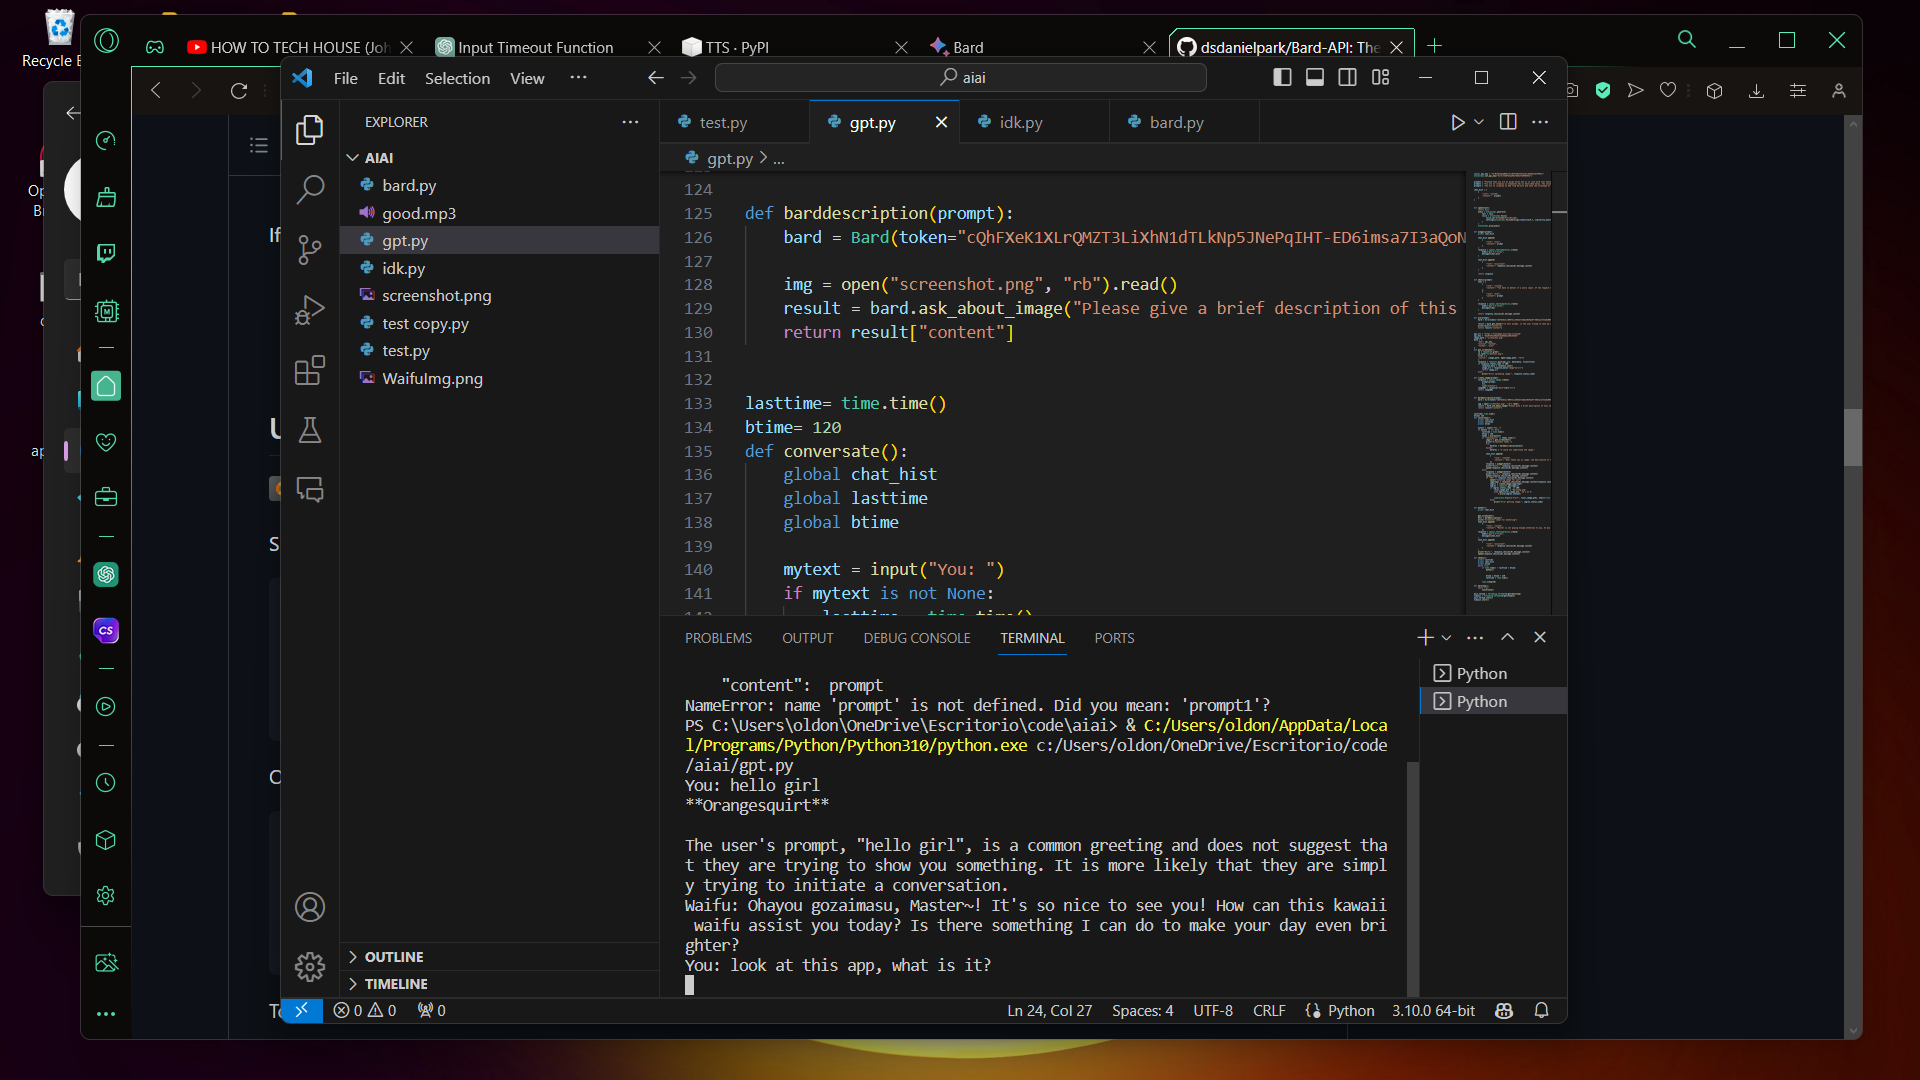Open the Extensions view

tap(310, 370)
